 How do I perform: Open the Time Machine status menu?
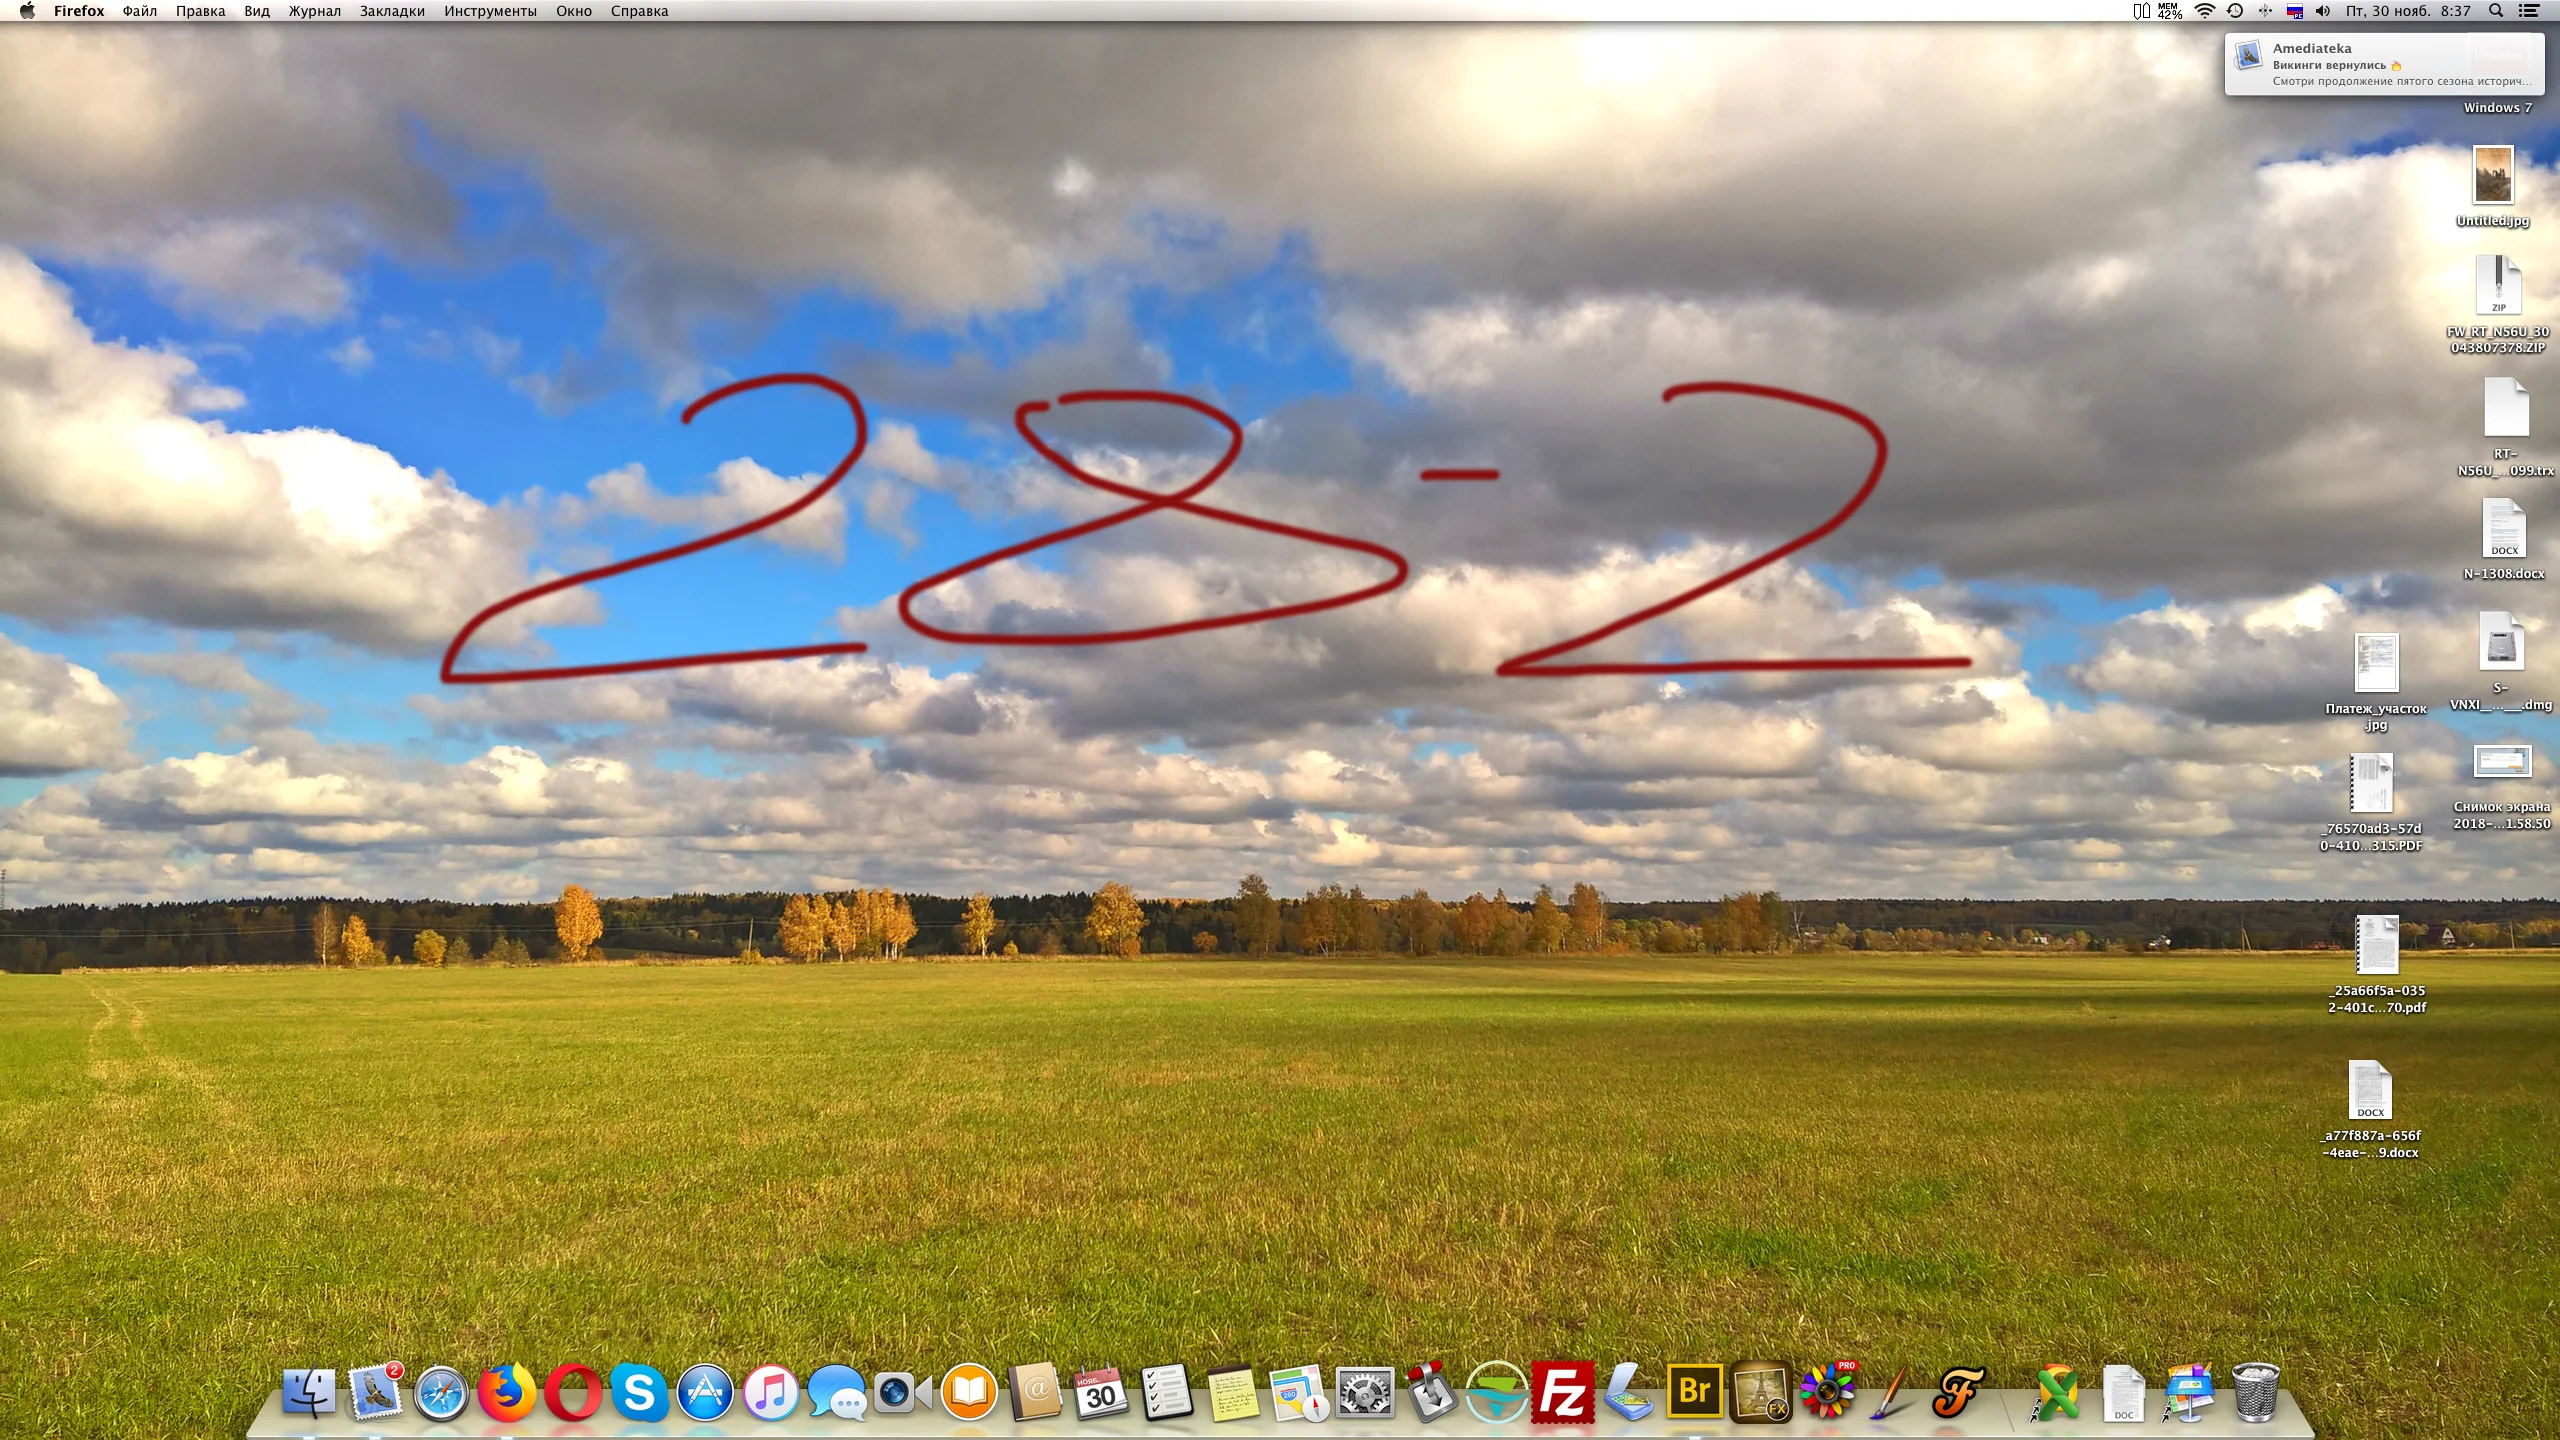(x=2235, y=11)
